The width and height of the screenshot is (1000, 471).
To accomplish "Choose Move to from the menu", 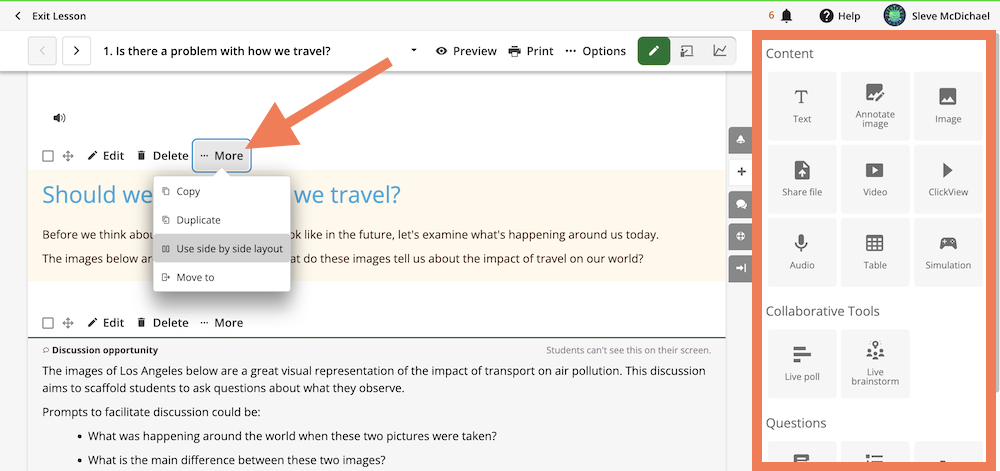I will (222, 277).
